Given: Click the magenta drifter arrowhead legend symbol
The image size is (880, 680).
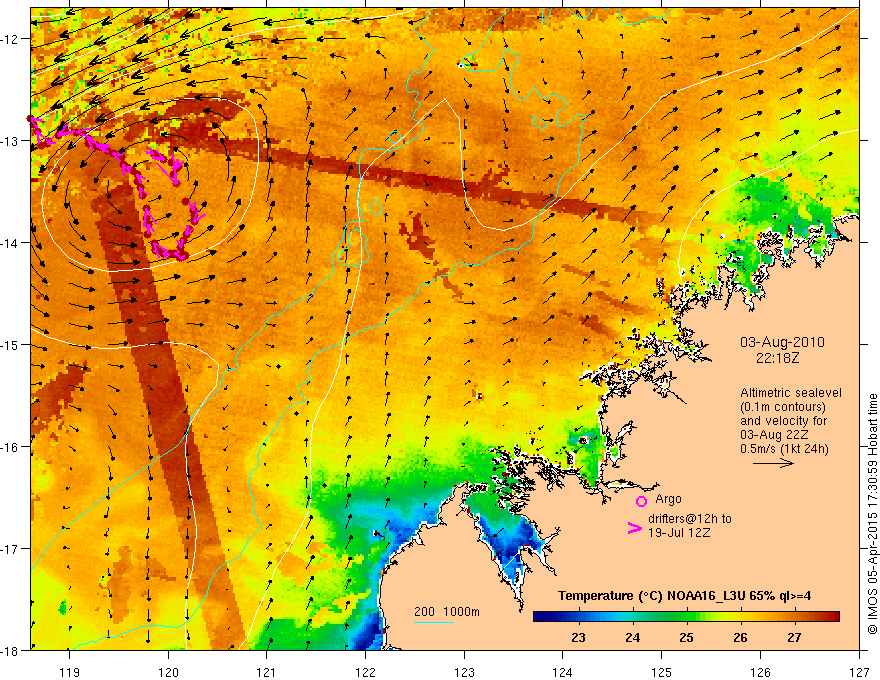Looking at the screenshot, I should click(x=634, y=528).
